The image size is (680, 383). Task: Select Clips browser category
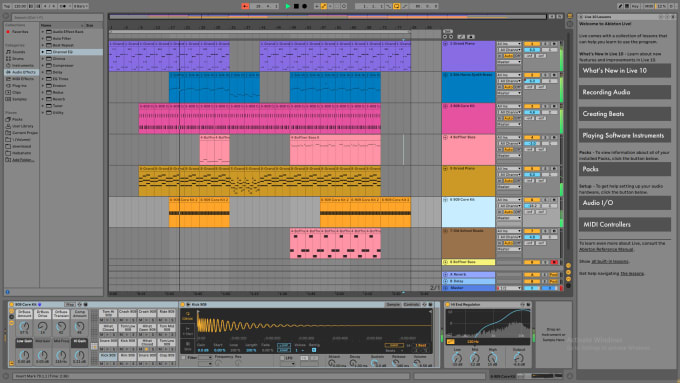(16, 92)
